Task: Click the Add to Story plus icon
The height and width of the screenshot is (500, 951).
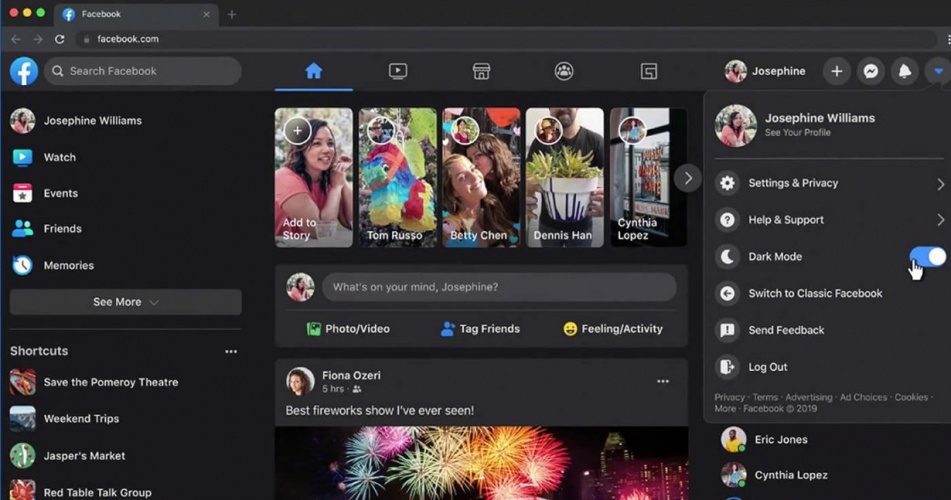Action: (x=297, y=130)
